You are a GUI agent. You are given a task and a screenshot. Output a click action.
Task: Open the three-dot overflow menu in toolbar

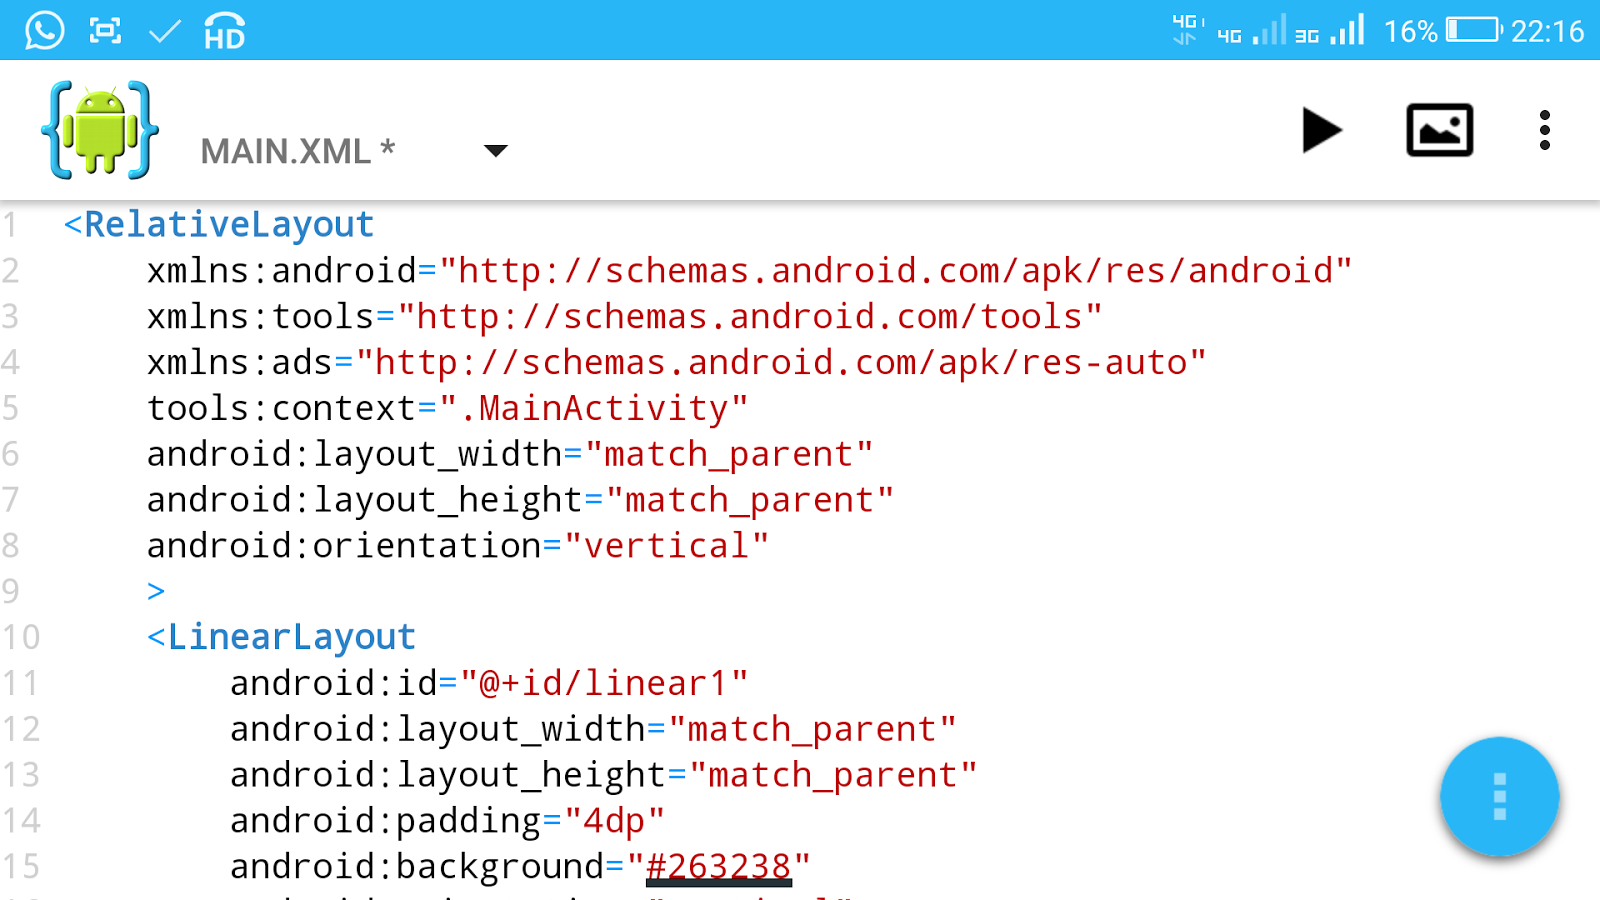point(1545,130)
